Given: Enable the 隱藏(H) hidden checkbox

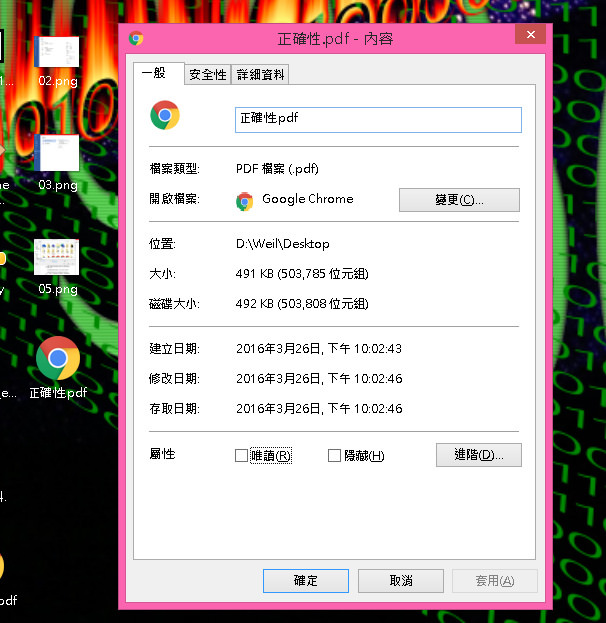Looking at the screenshot, I should click(x=334, y=455).
